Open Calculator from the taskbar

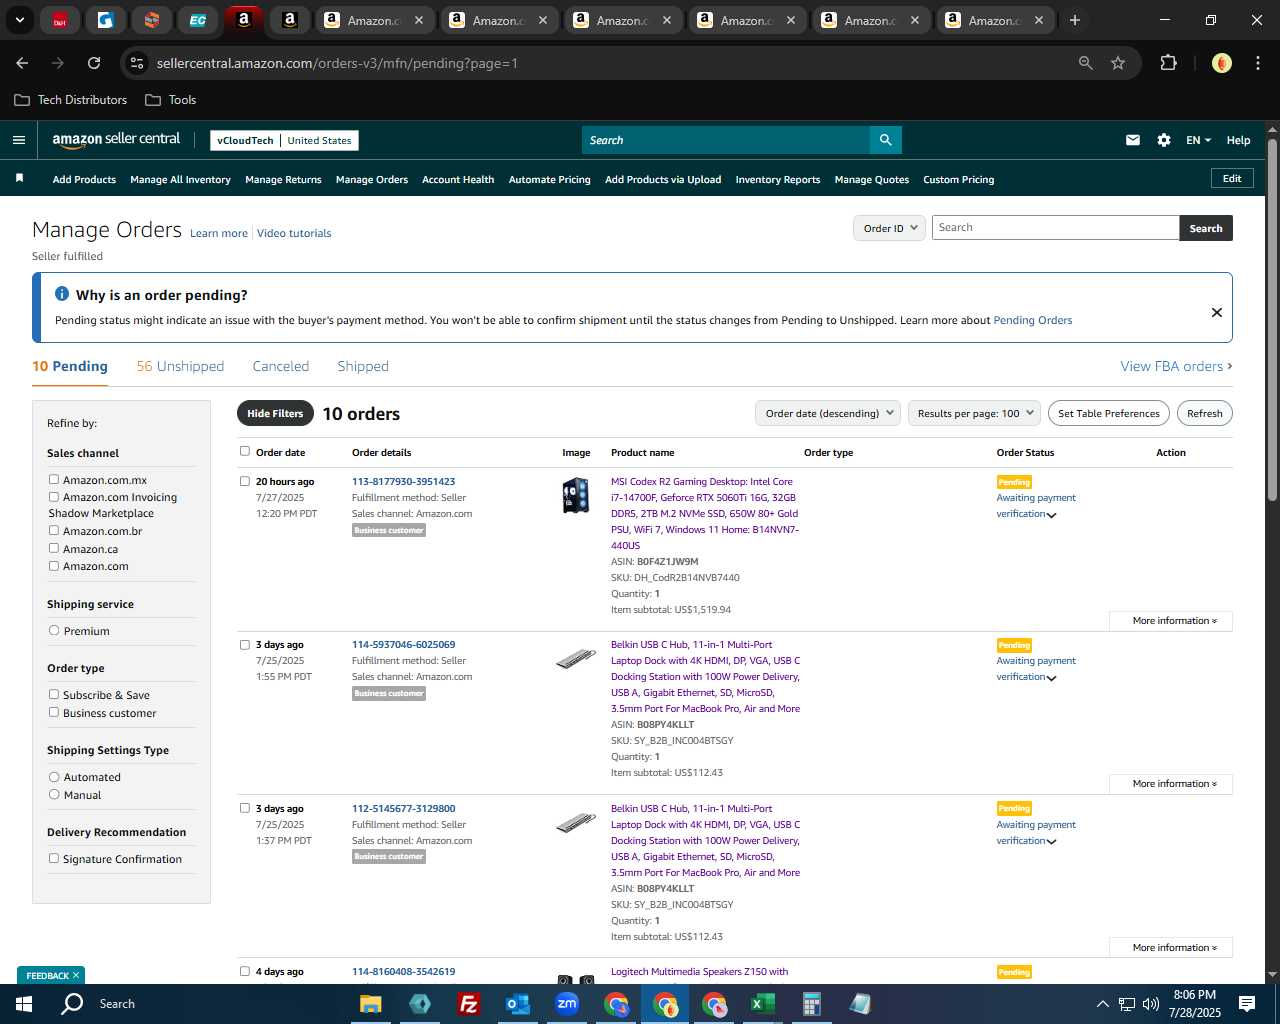click(x=811, y=1004)
